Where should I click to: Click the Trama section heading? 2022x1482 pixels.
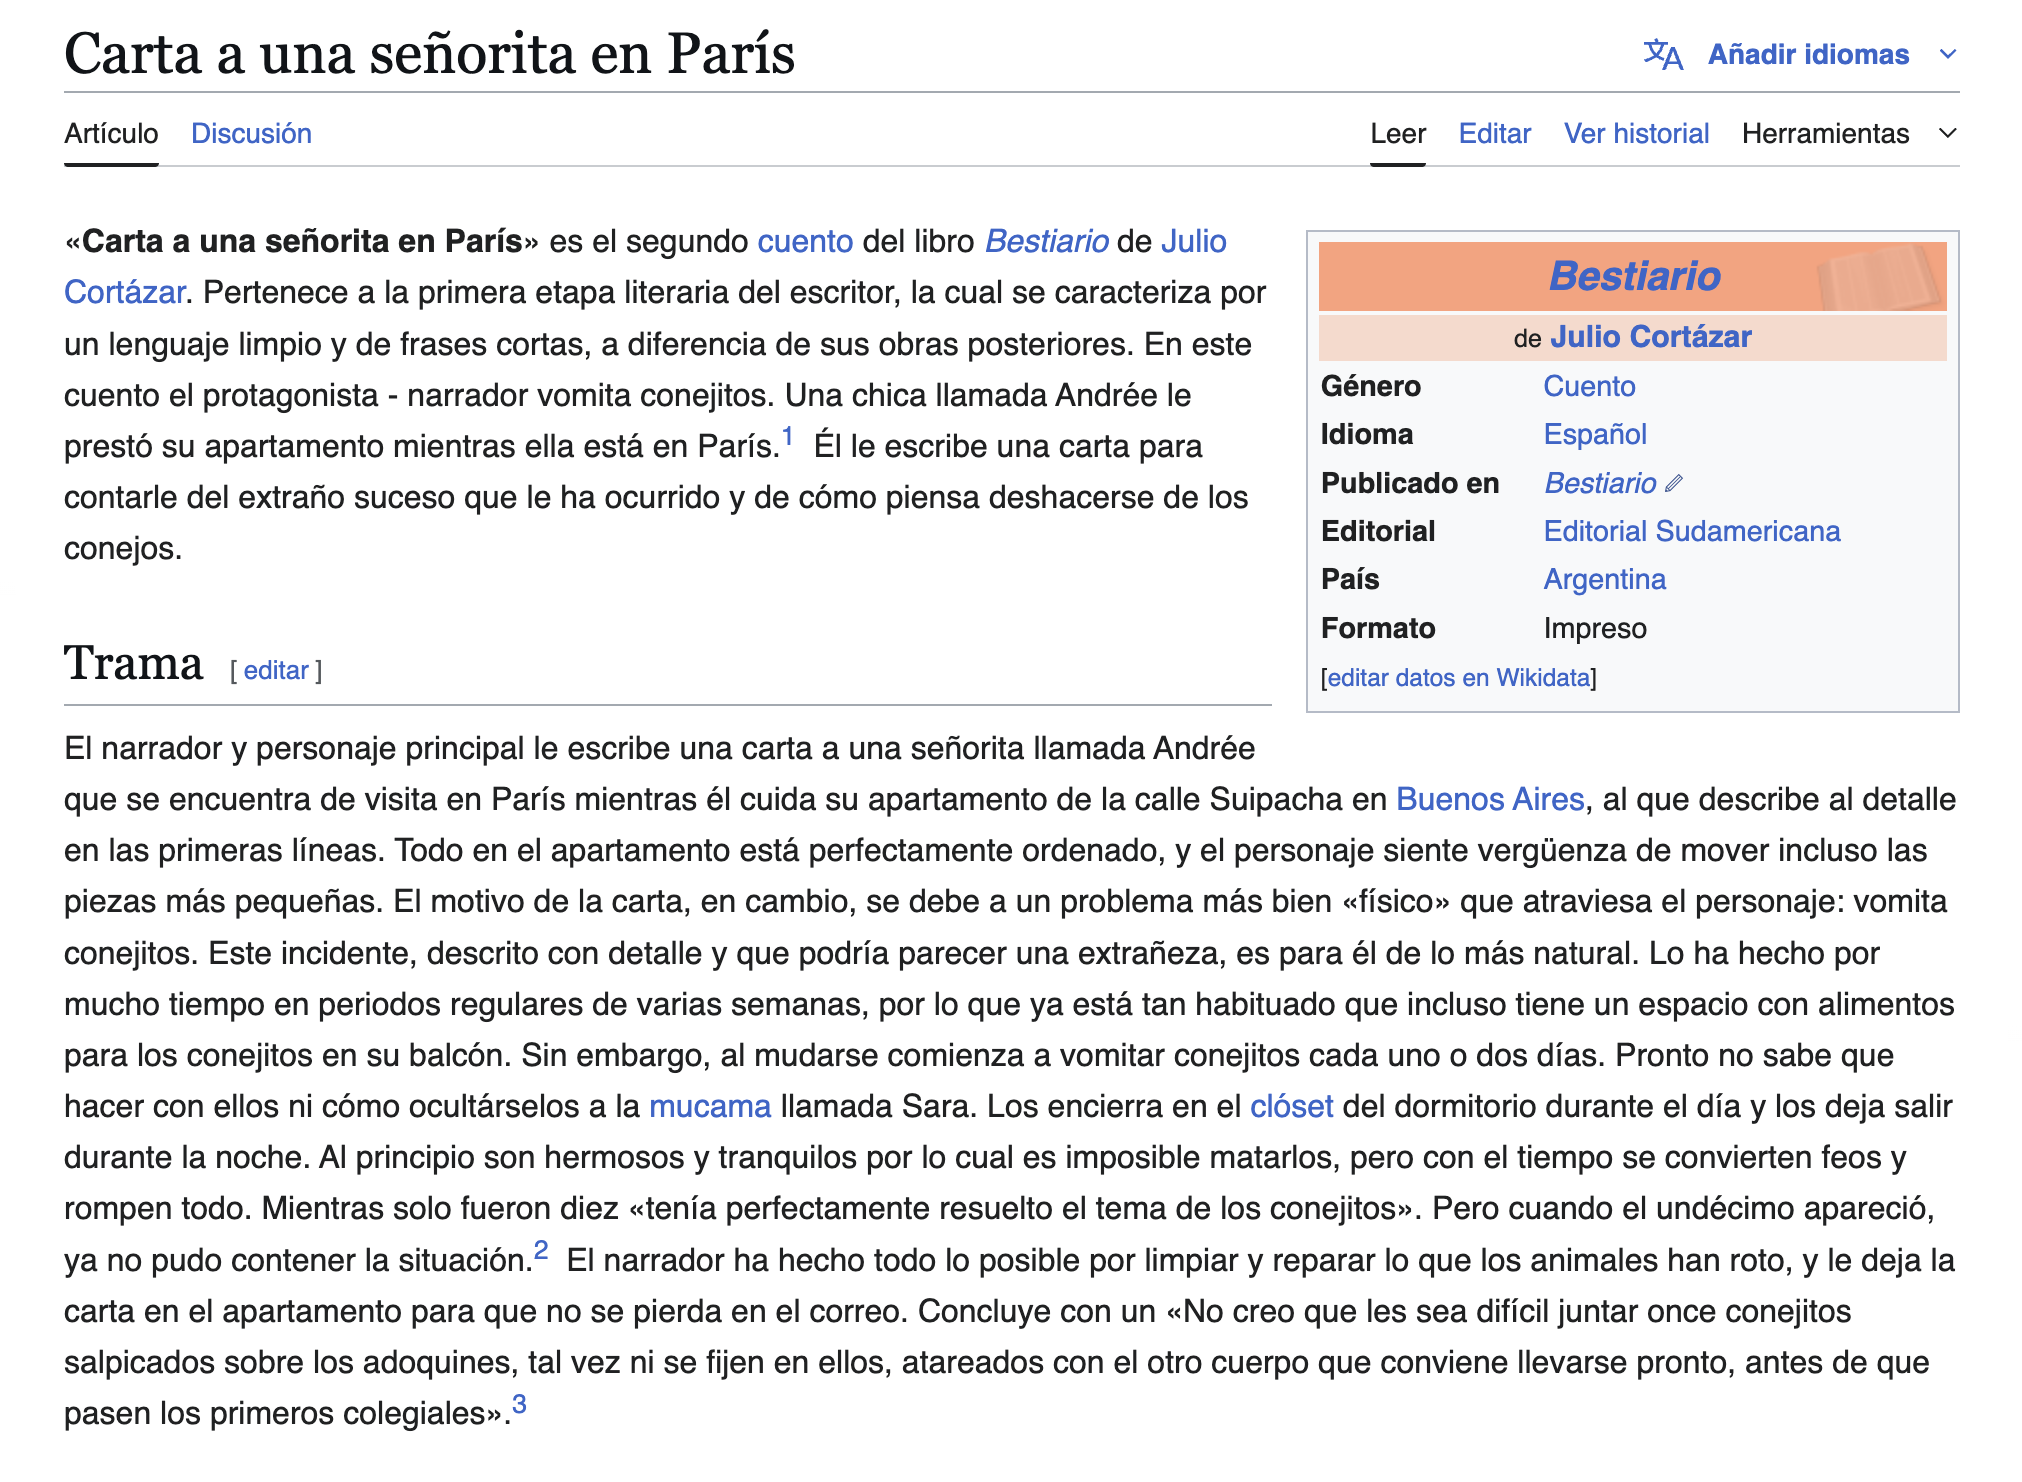(134, 663)
